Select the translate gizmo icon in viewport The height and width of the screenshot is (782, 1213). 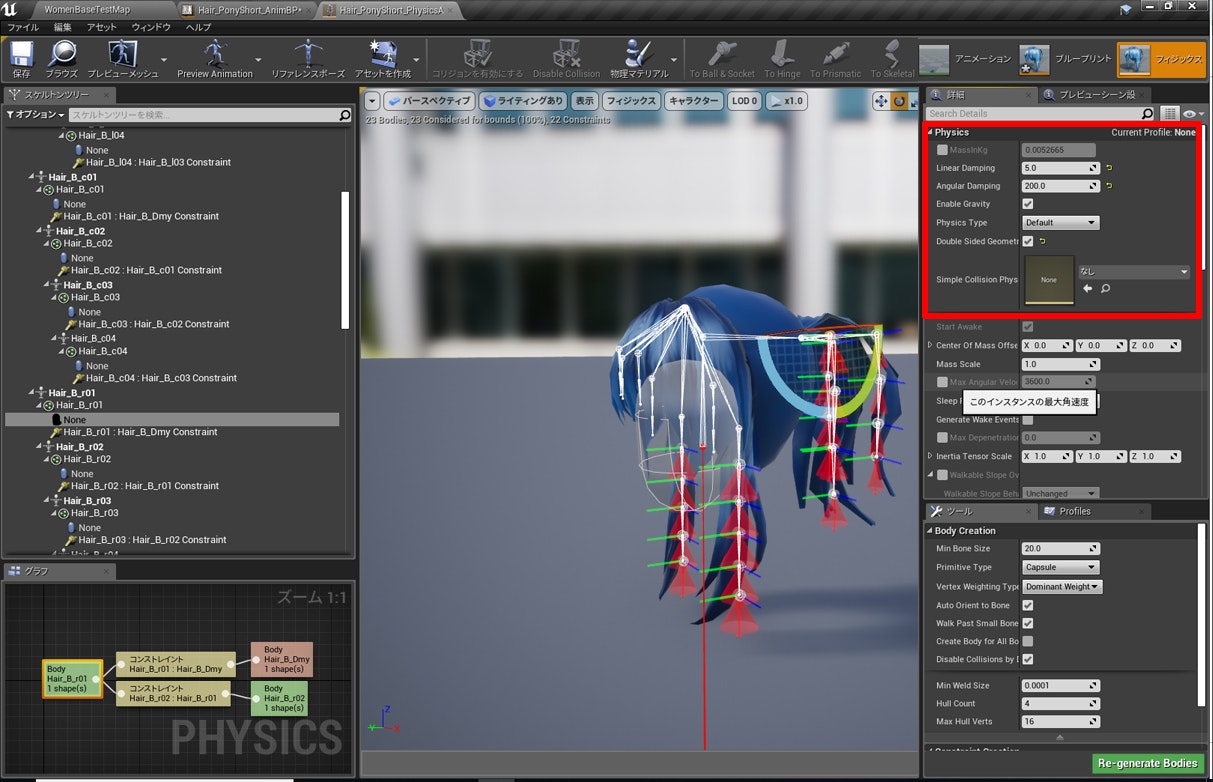pos(881,101)
